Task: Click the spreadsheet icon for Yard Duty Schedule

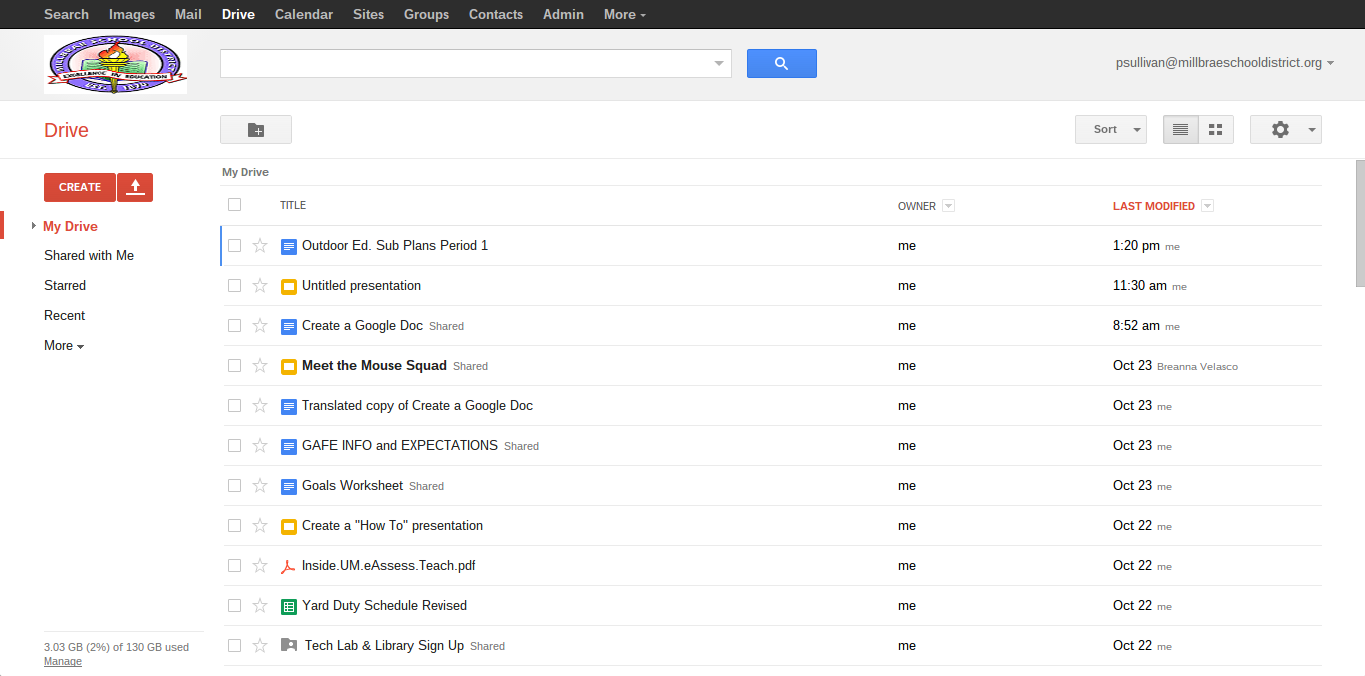Action: 289,606
